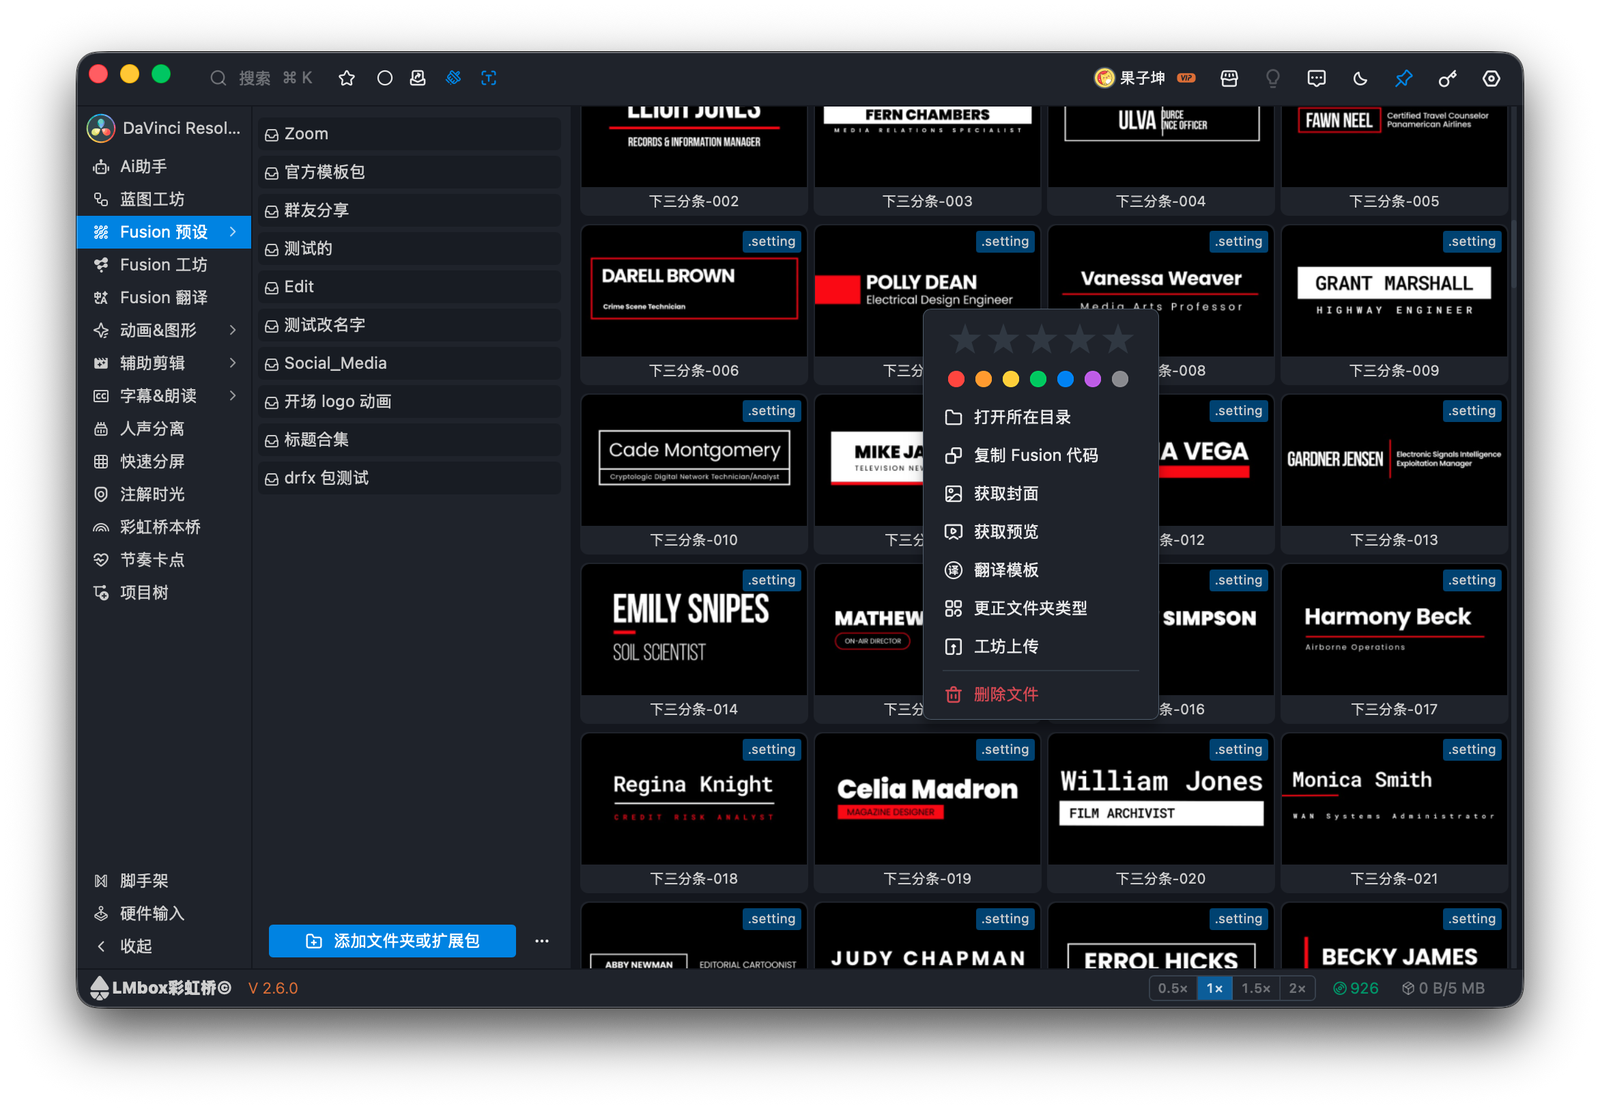This screenshot has height=1109, width=1600.
Task: Open the key icon in the top bar
Action: (x=1447, y=78)
